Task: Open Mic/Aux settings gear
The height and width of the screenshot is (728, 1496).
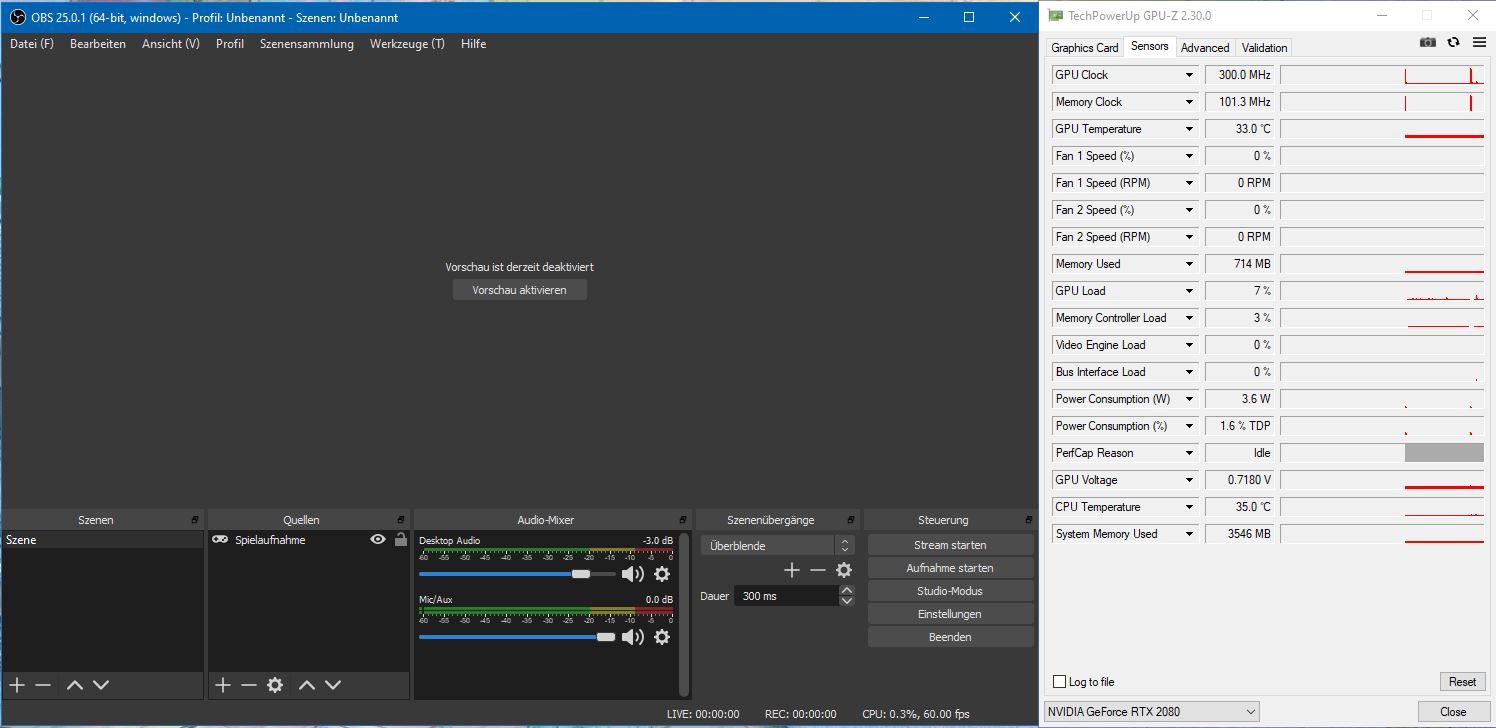Action: [x=662, y=637]
